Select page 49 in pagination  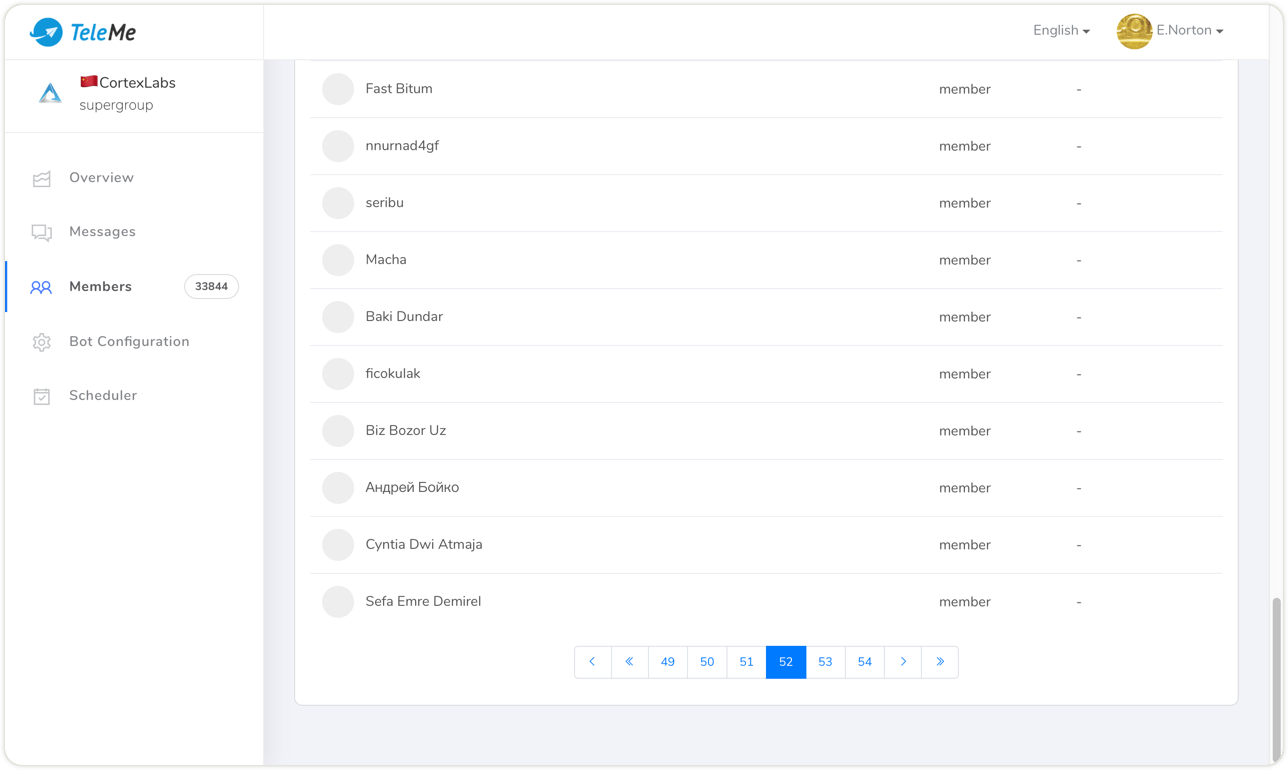[668, 662]
